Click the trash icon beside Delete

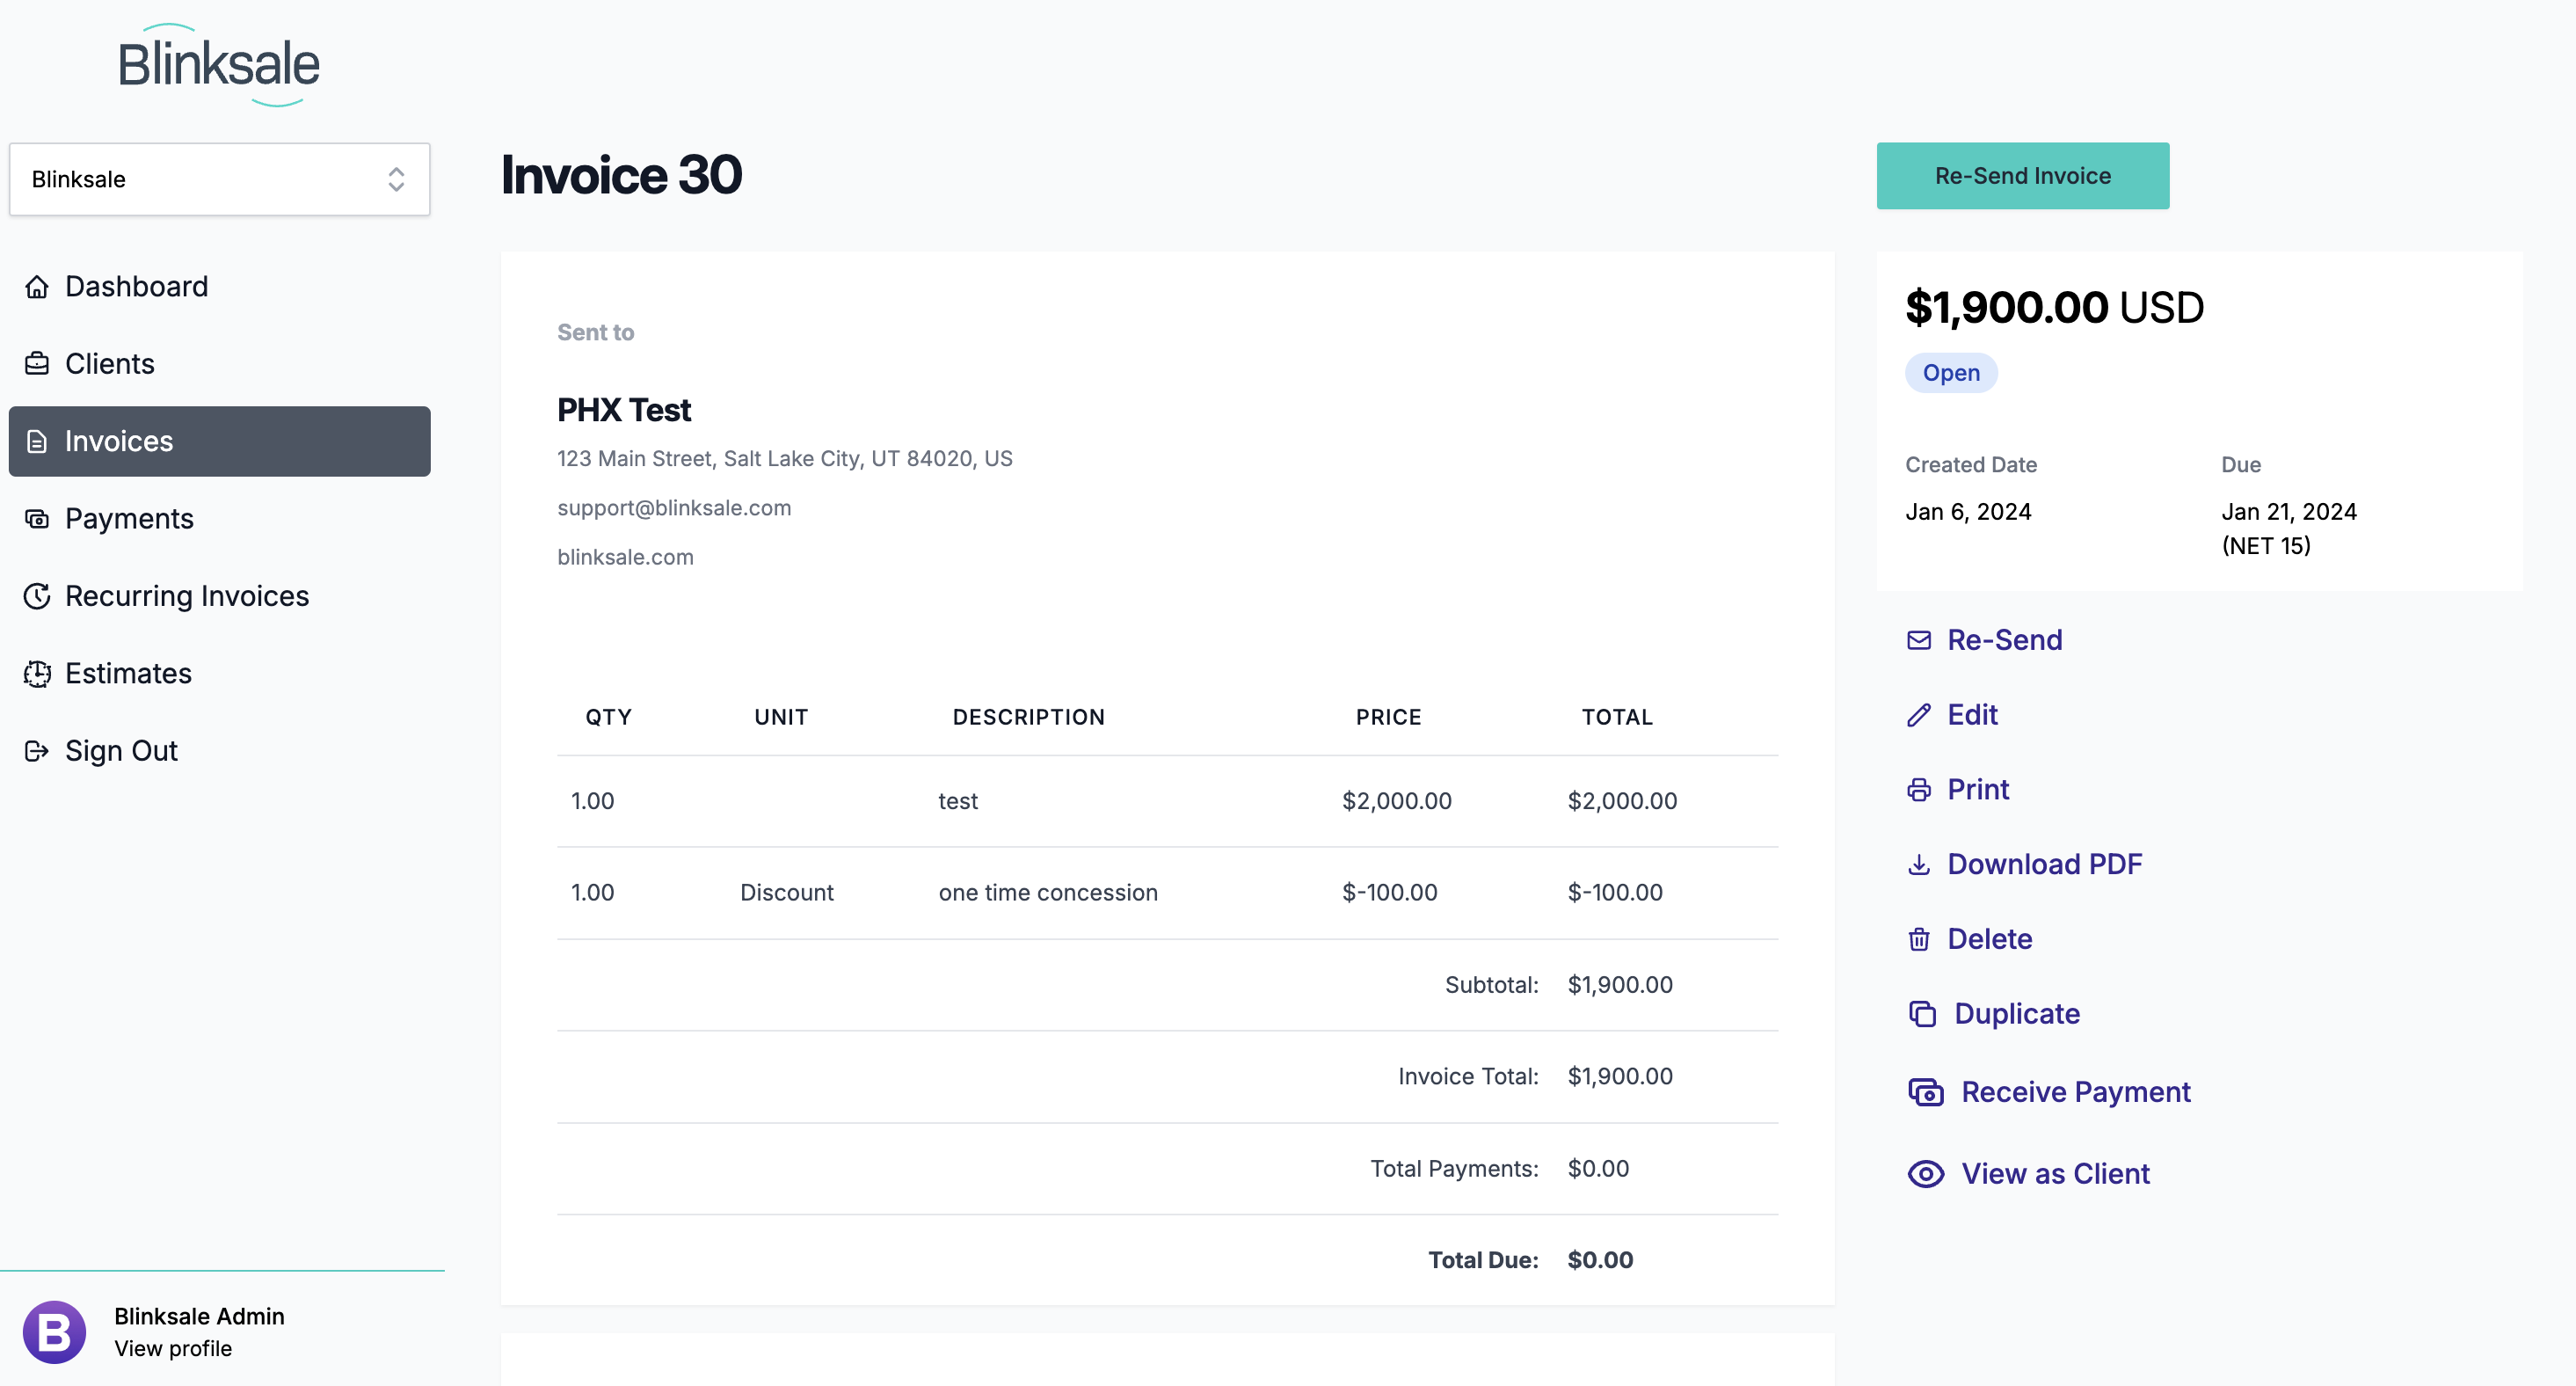1920,939
